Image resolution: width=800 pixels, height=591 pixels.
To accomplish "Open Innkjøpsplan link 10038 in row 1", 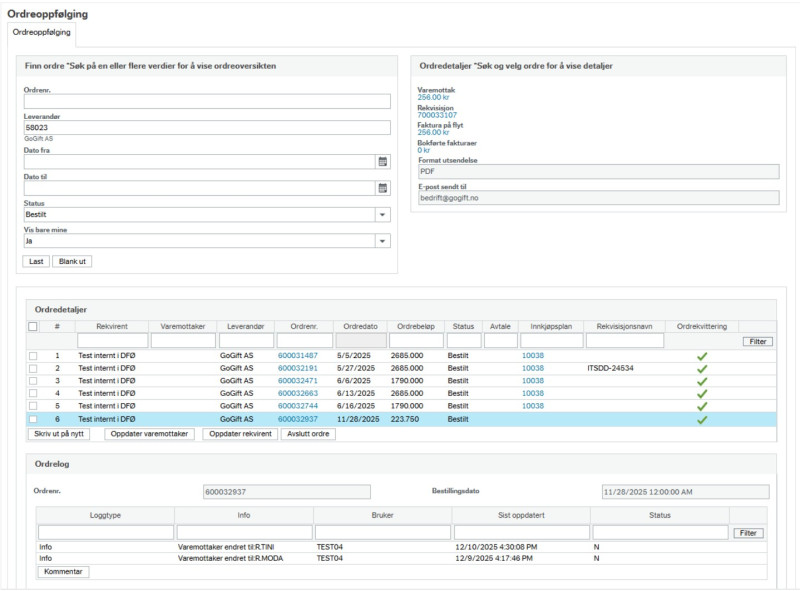I will point(533,356).
